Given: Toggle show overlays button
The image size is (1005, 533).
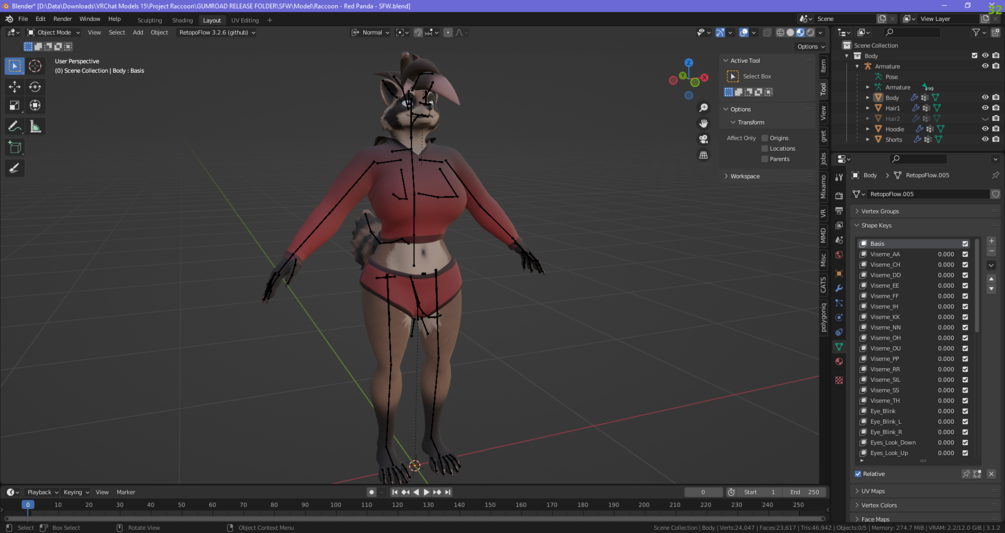Looking at the screenshot, I should (743, 32).
